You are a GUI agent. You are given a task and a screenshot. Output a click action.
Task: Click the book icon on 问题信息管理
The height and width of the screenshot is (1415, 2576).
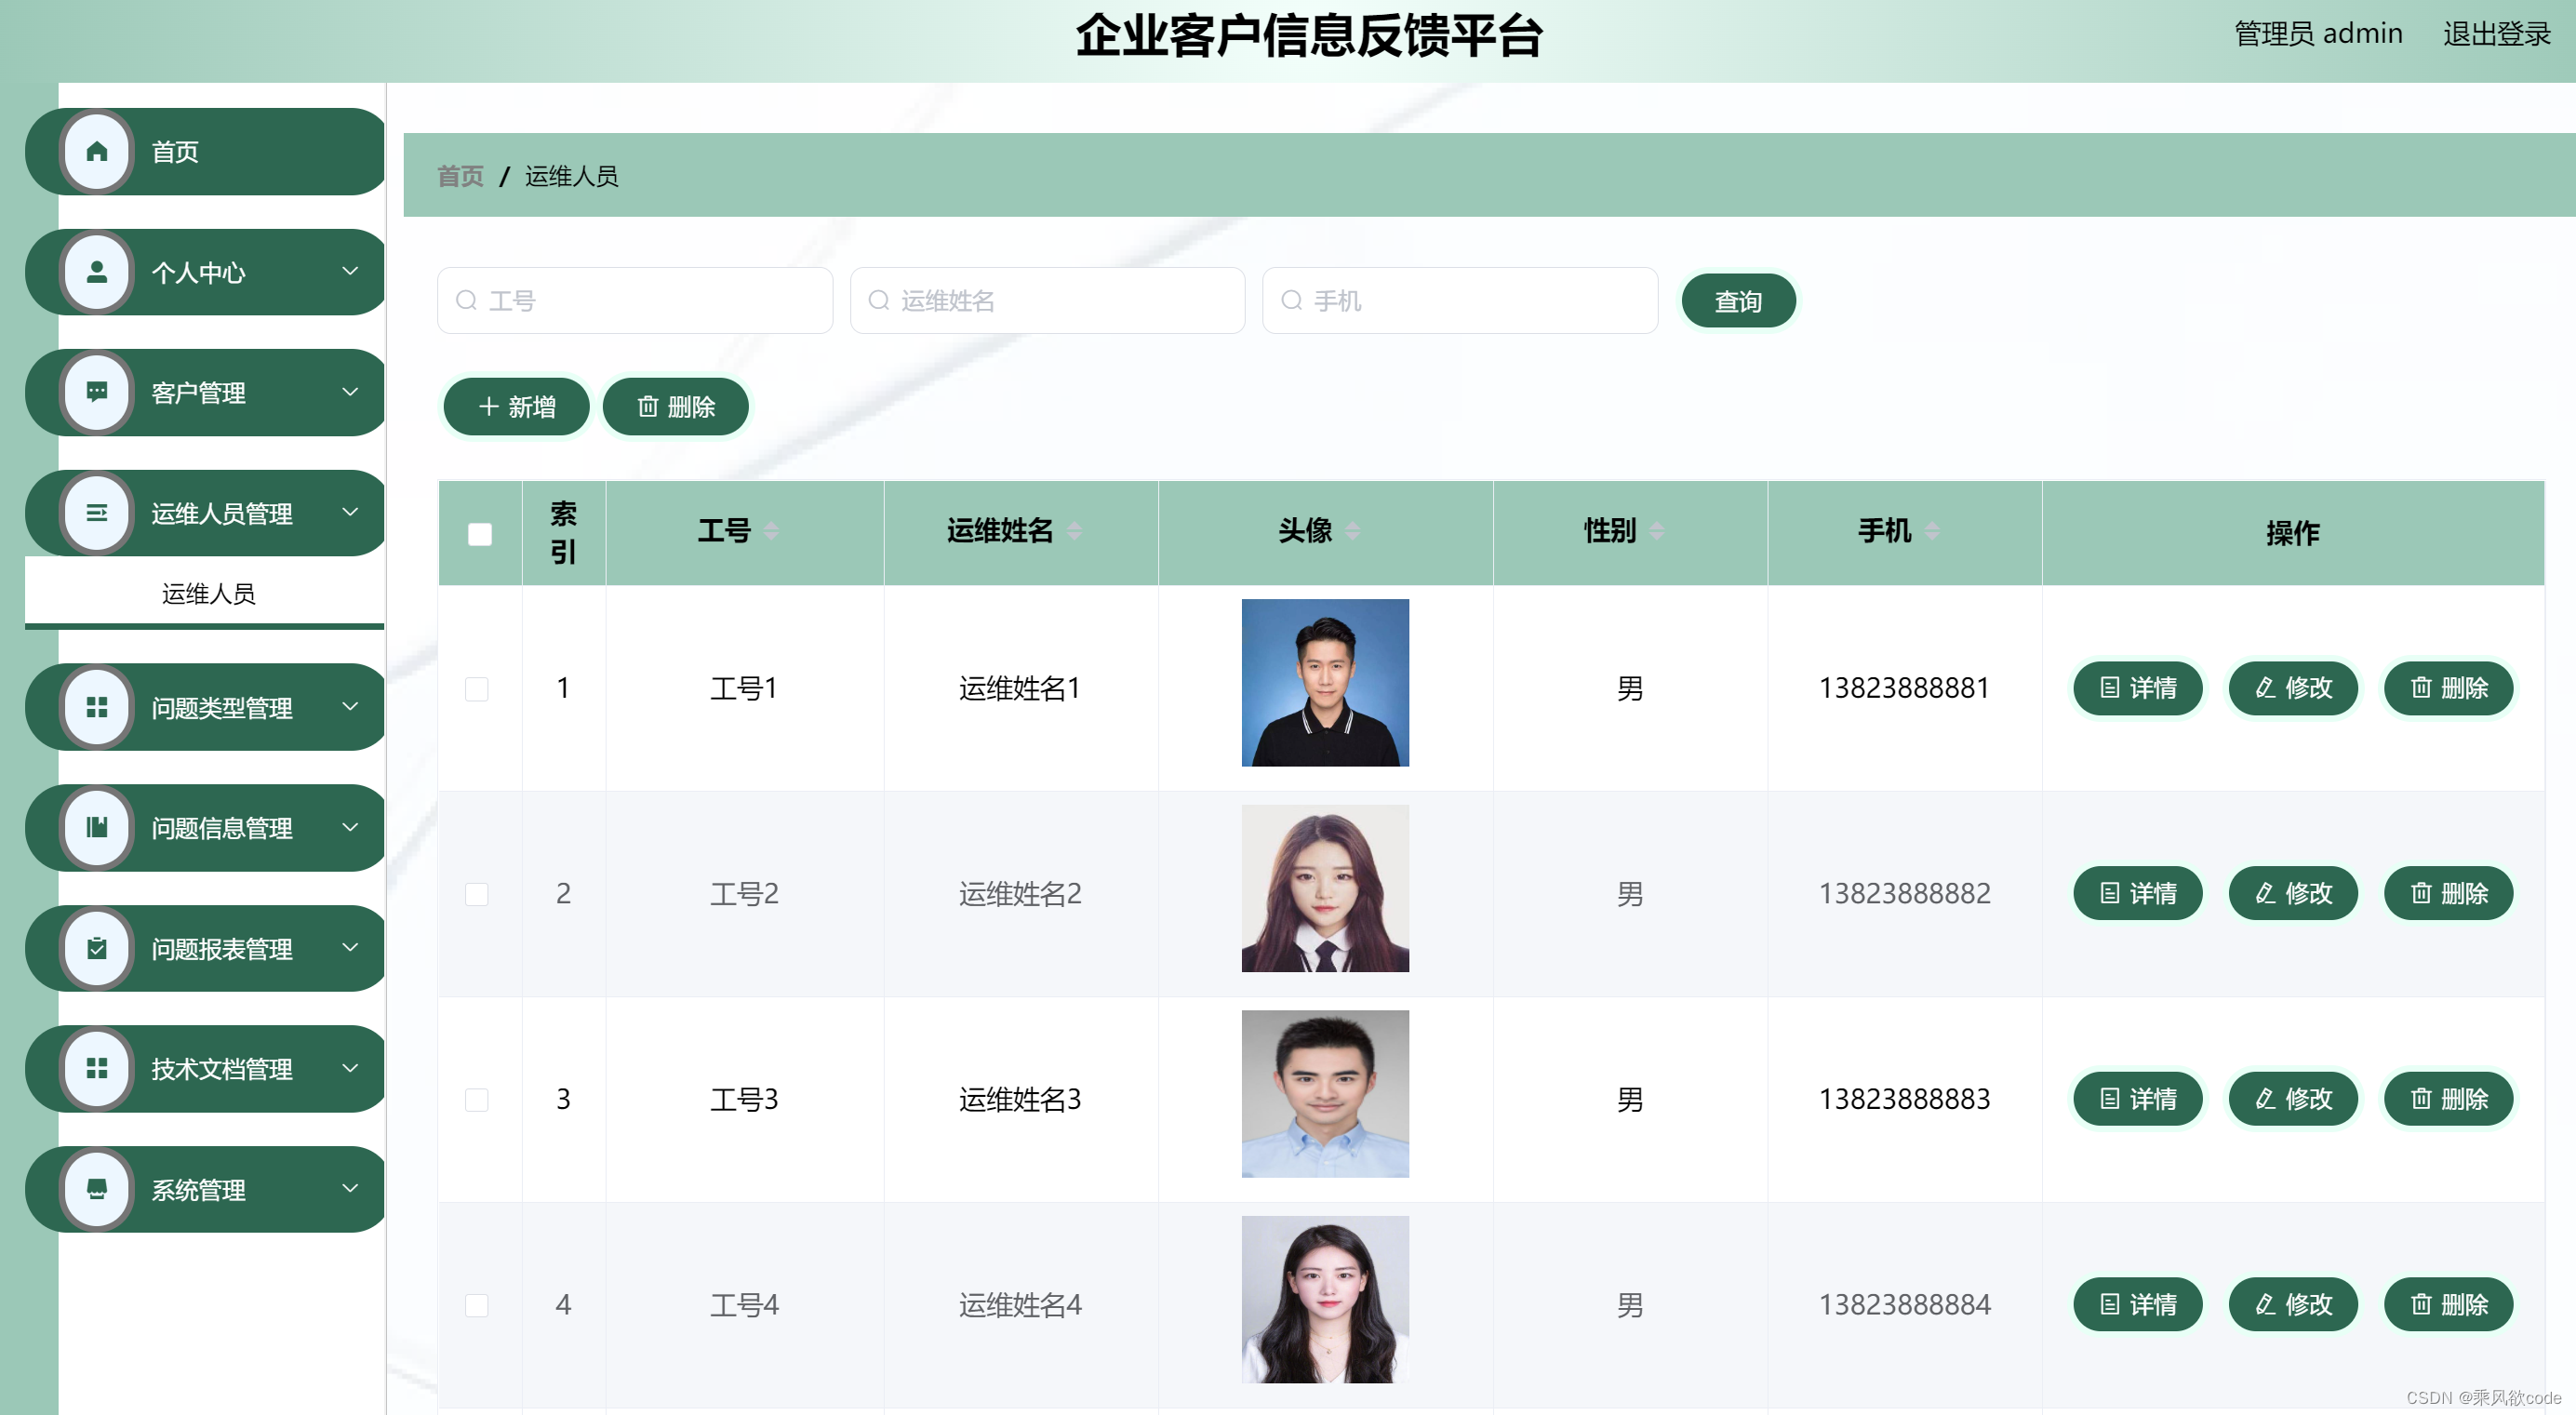point(97,827)
